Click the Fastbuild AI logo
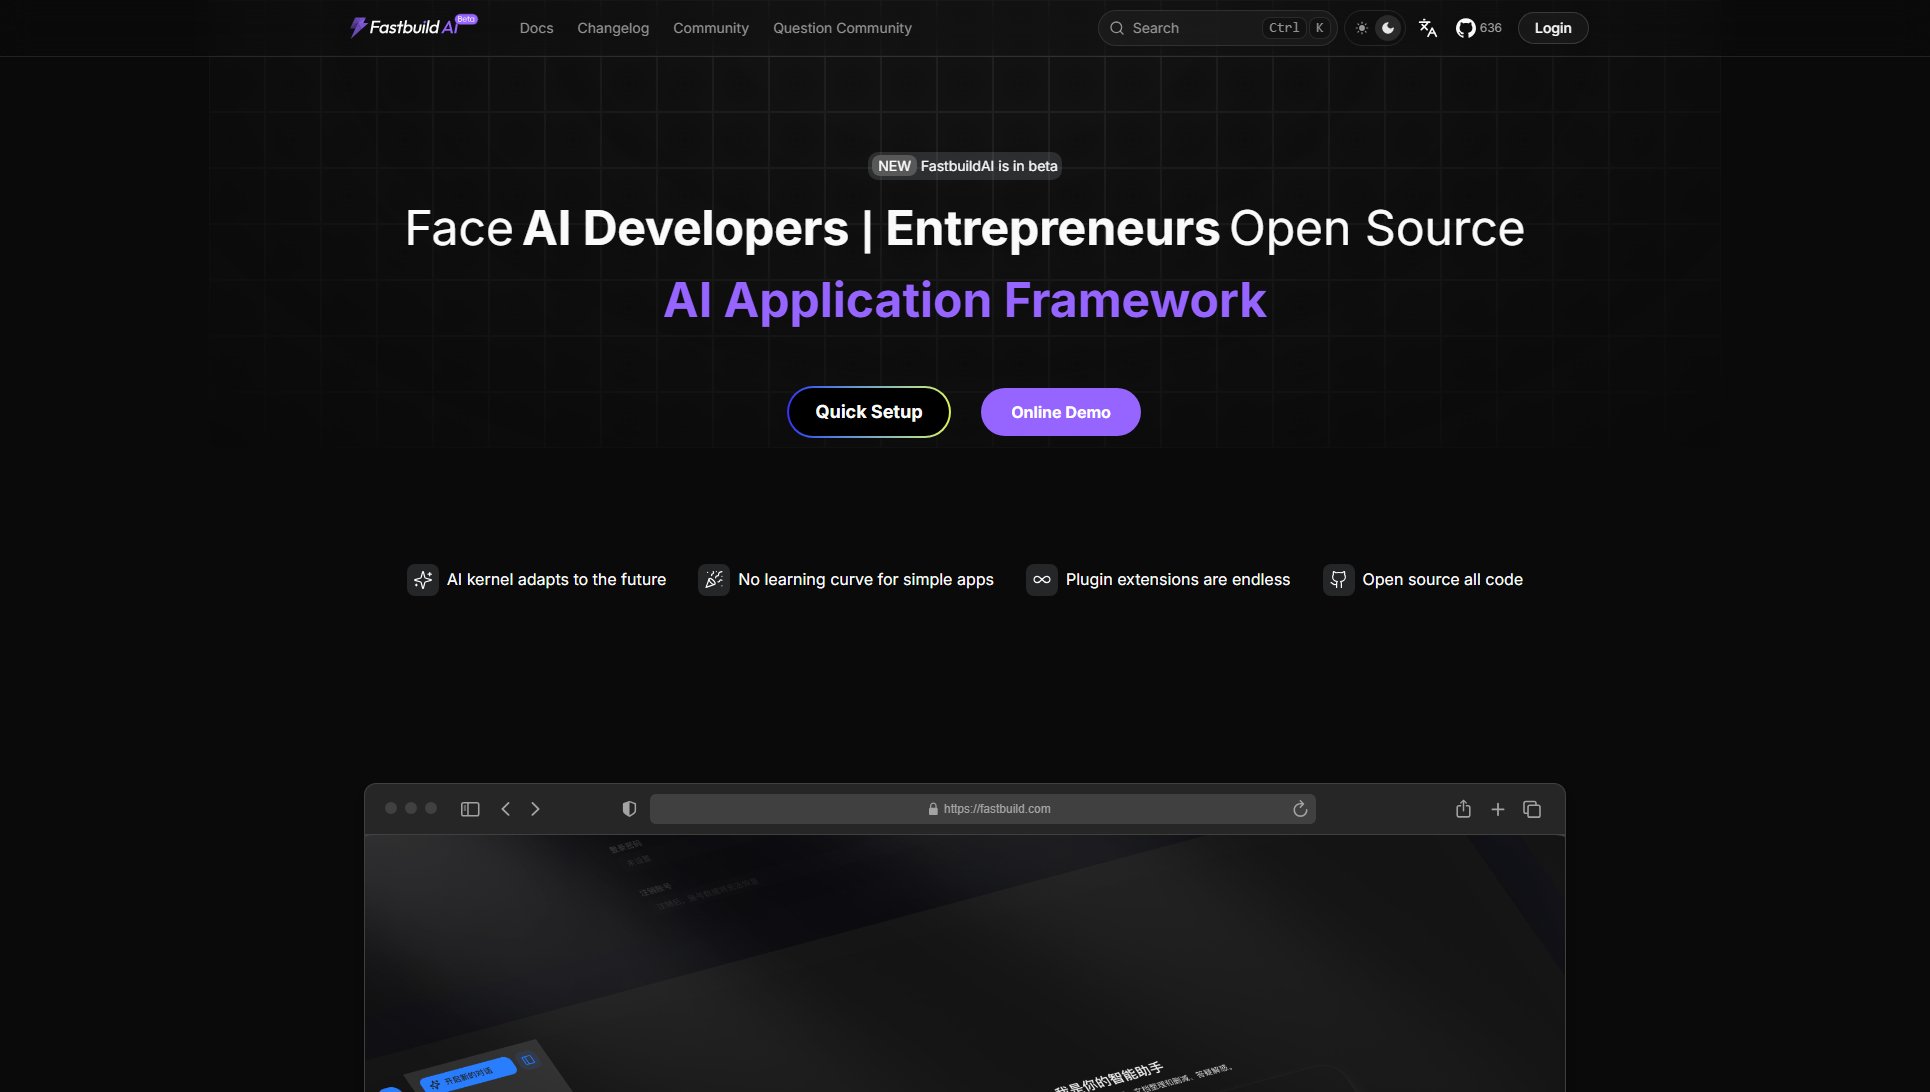Screen dimensions: 1930x1092 pyautogui.click(x=405, y=27)
